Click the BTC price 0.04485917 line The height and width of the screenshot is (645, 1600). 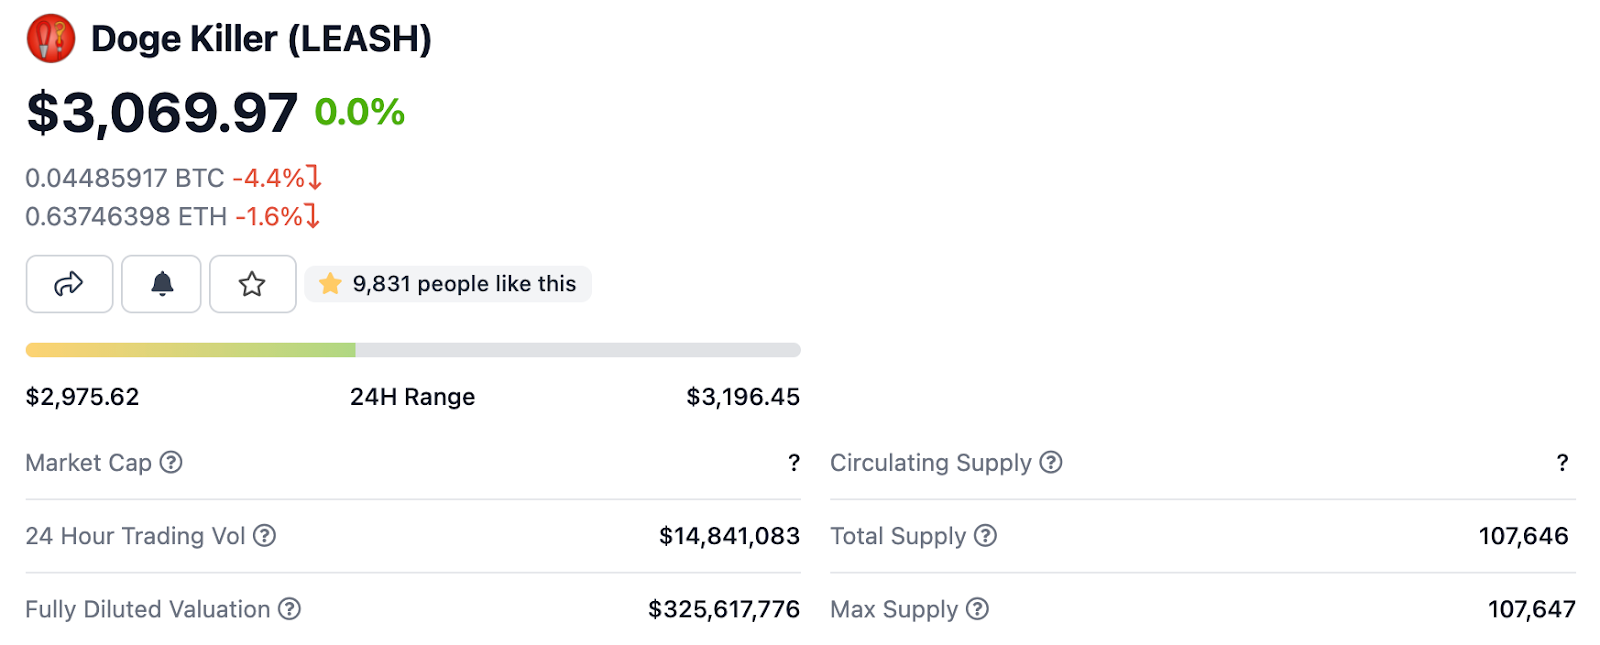[173, 178]
